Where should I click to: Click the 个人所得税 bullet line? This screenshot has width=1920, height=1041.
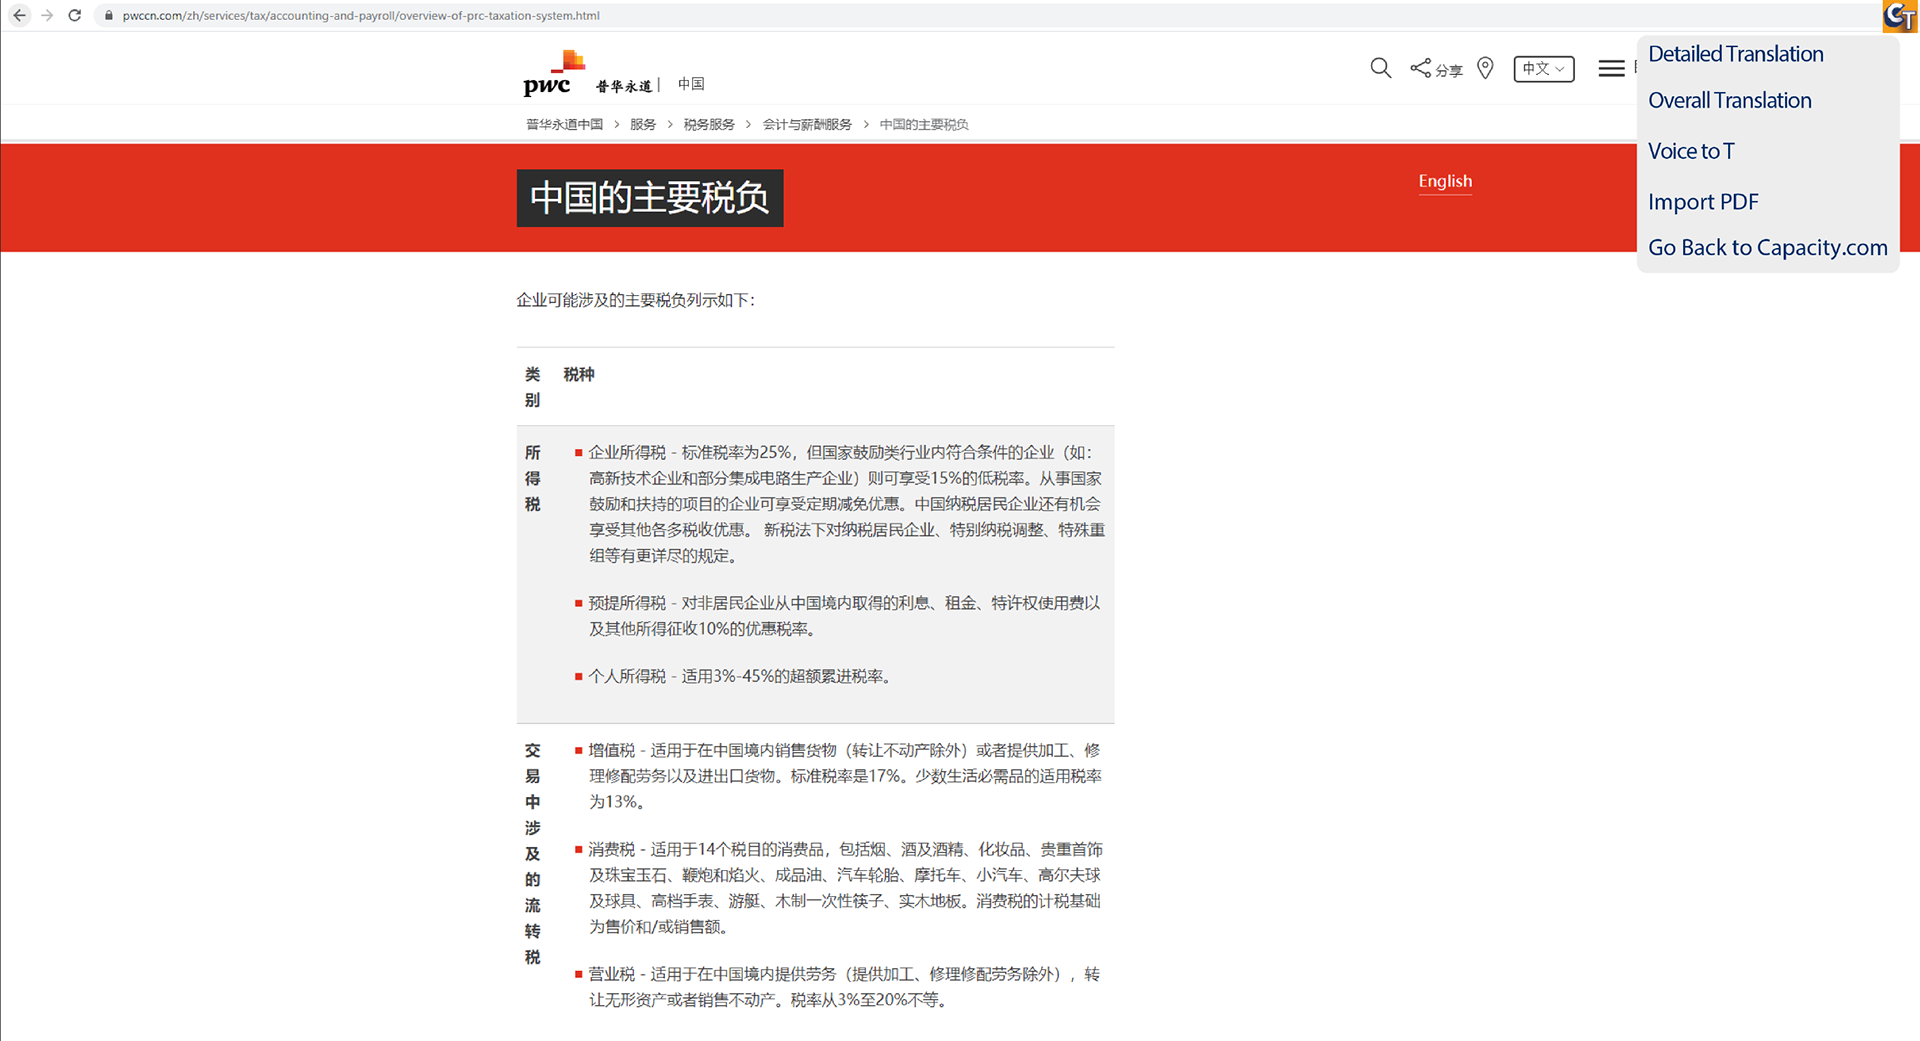740,677
